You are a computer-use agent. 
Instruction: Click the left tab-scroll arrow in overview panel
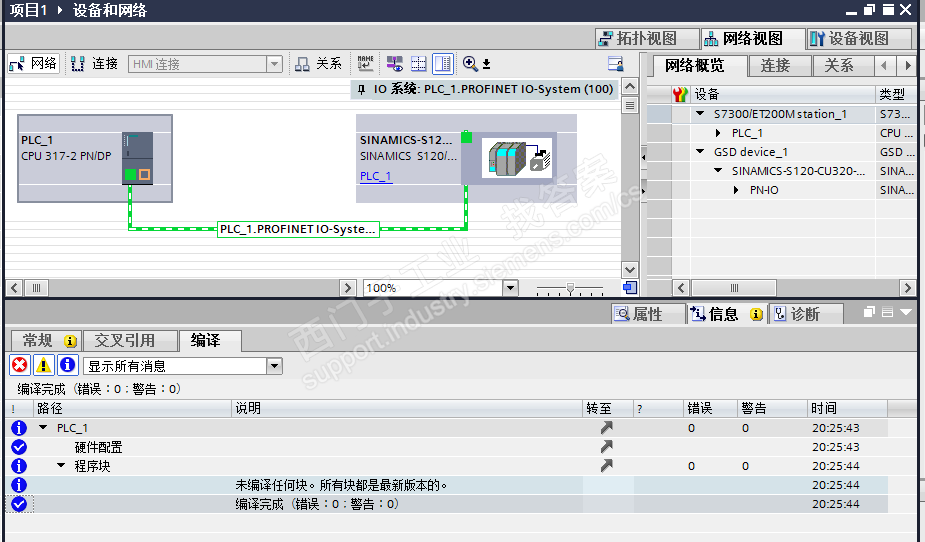(x=884, y=65)
